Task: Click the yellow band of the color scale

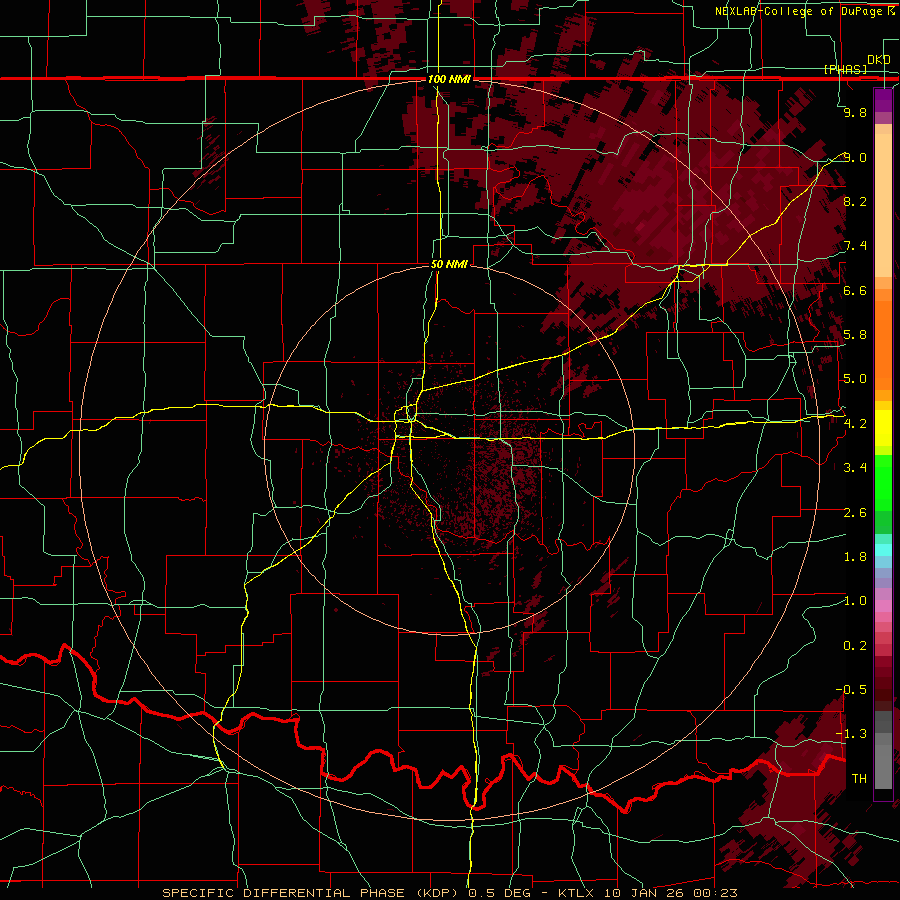Action: 883,428
